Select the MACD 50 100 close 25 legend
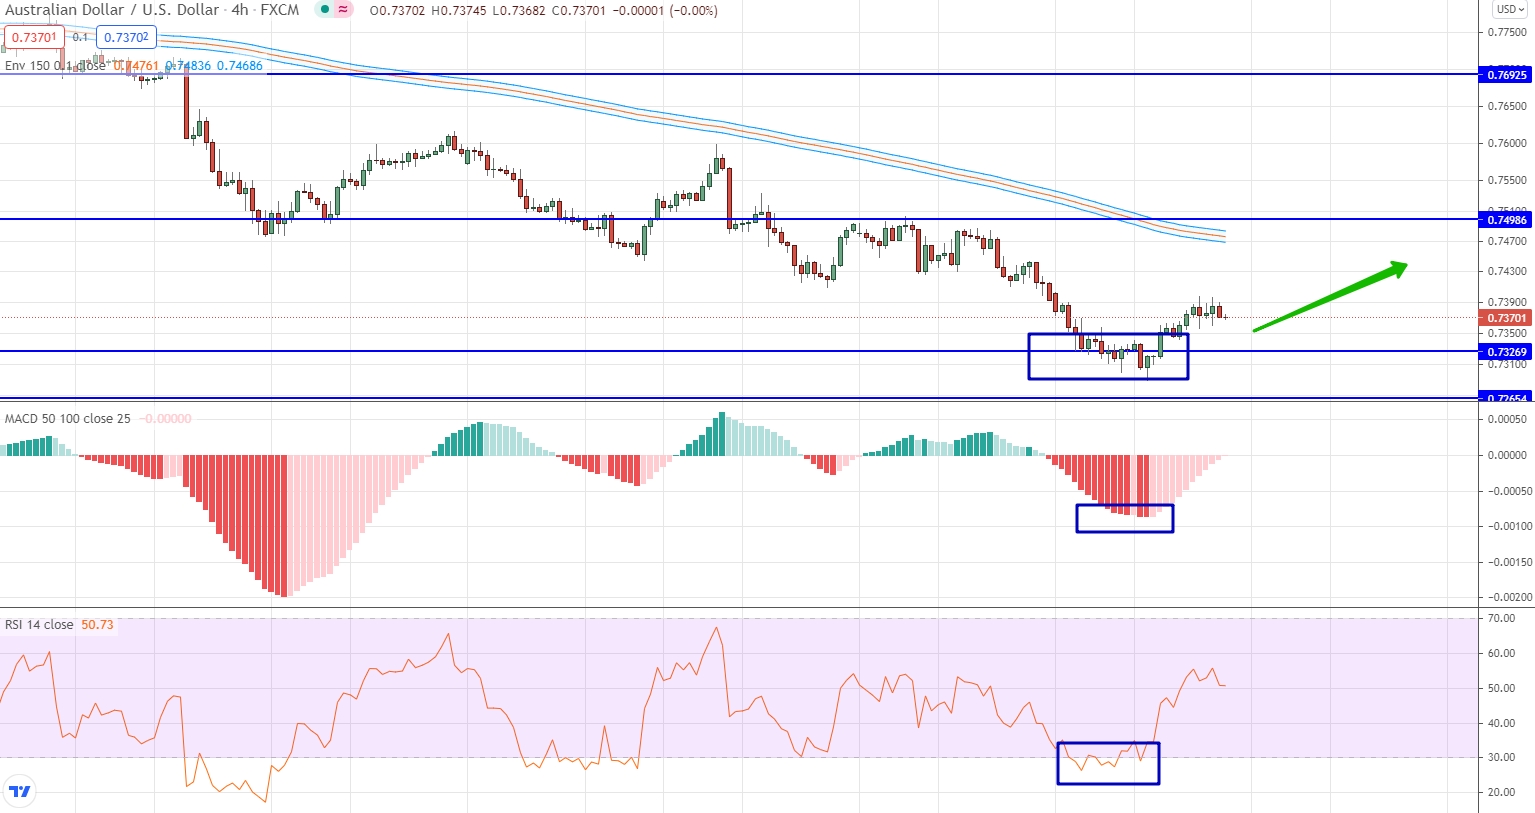 [x=68, y=419]
